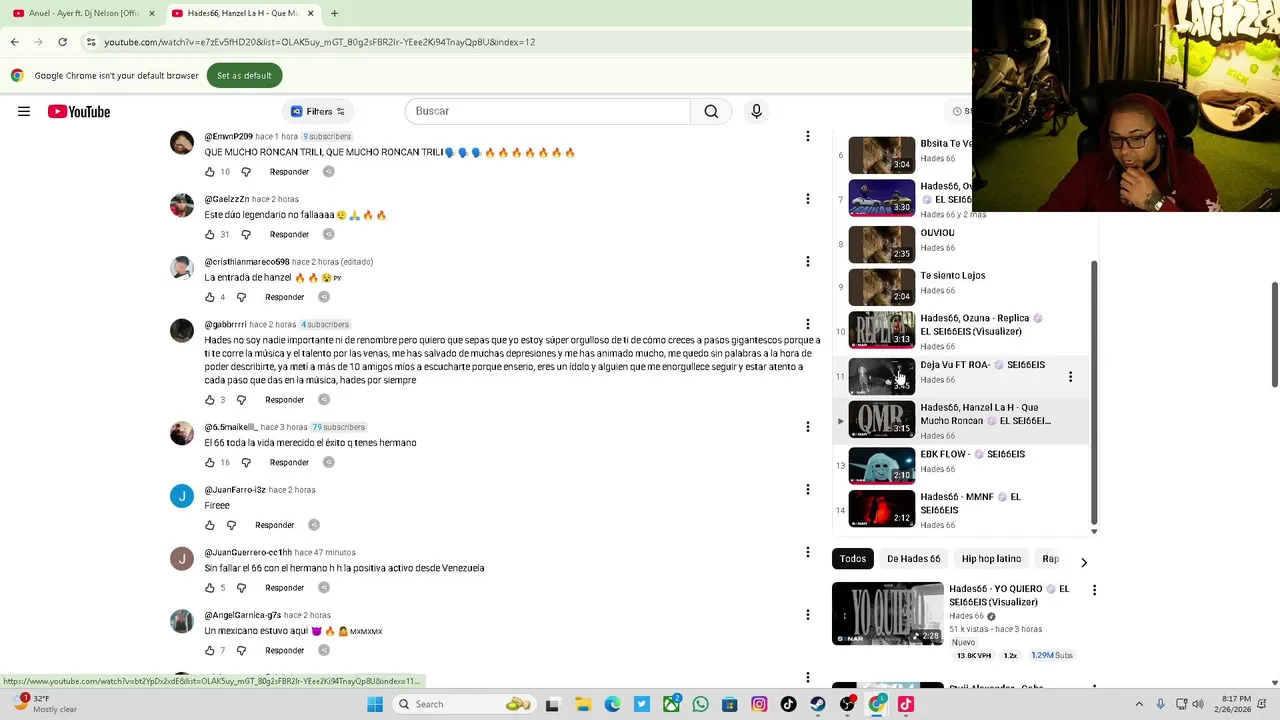Open Windows Start menu

click(x=375, y=704)
